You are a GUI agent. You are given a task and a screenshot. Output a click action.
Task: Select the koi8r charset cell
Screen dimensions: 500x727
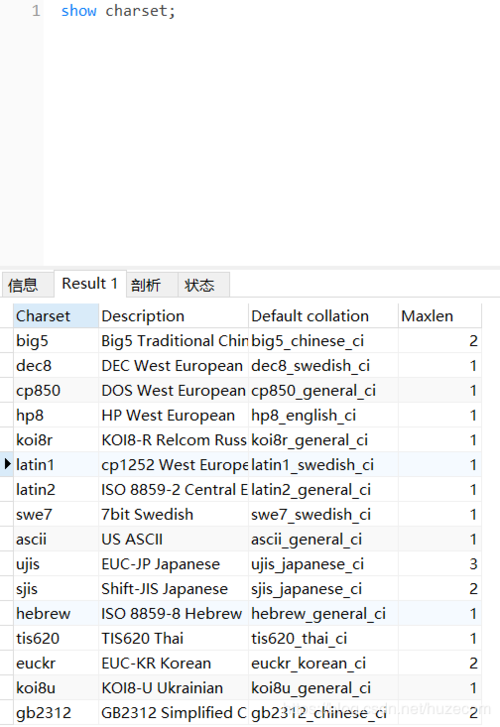[x=56, y=440]
